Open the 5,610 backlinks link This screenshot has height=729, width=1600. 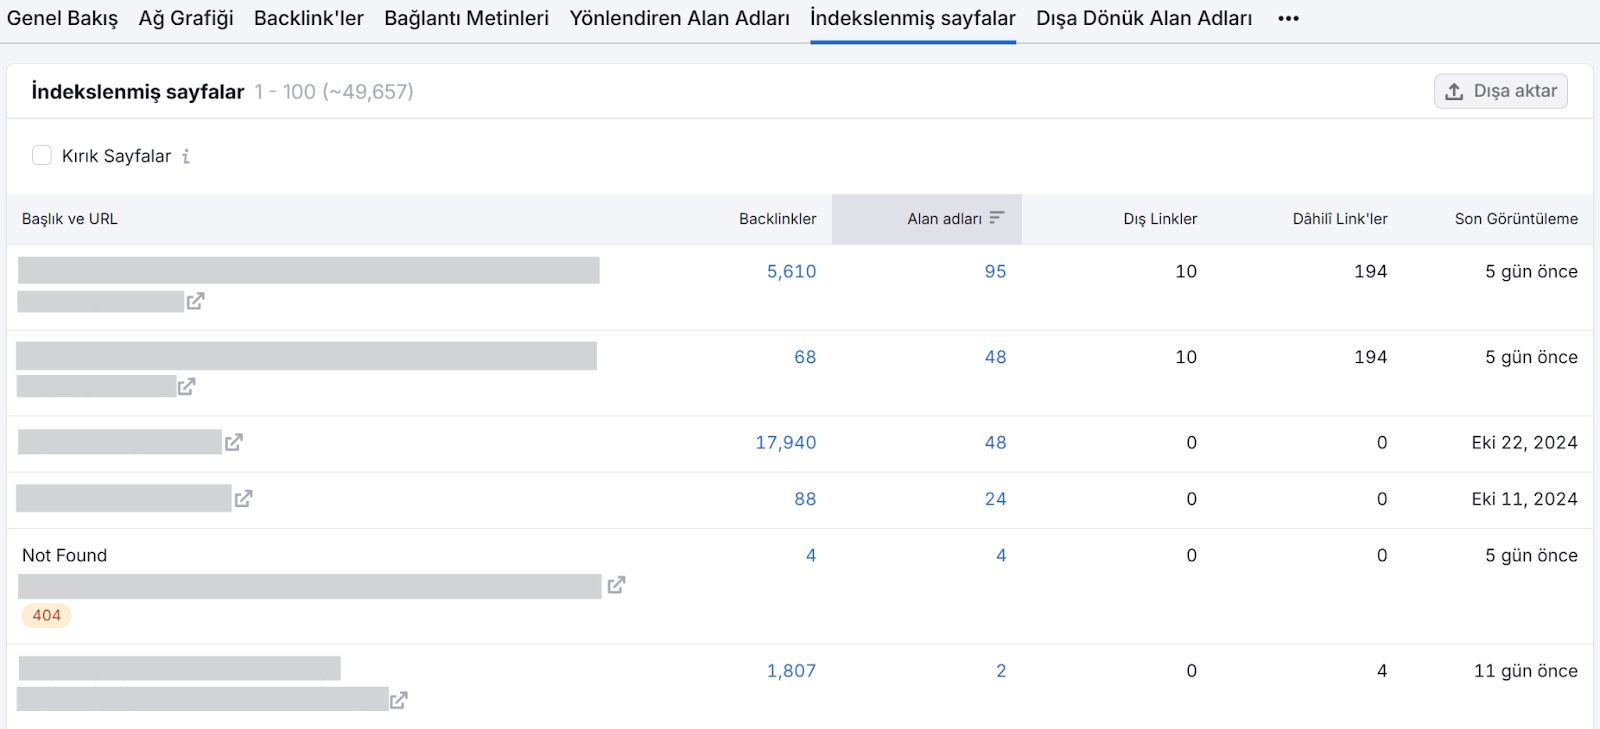tap(792, 272)
